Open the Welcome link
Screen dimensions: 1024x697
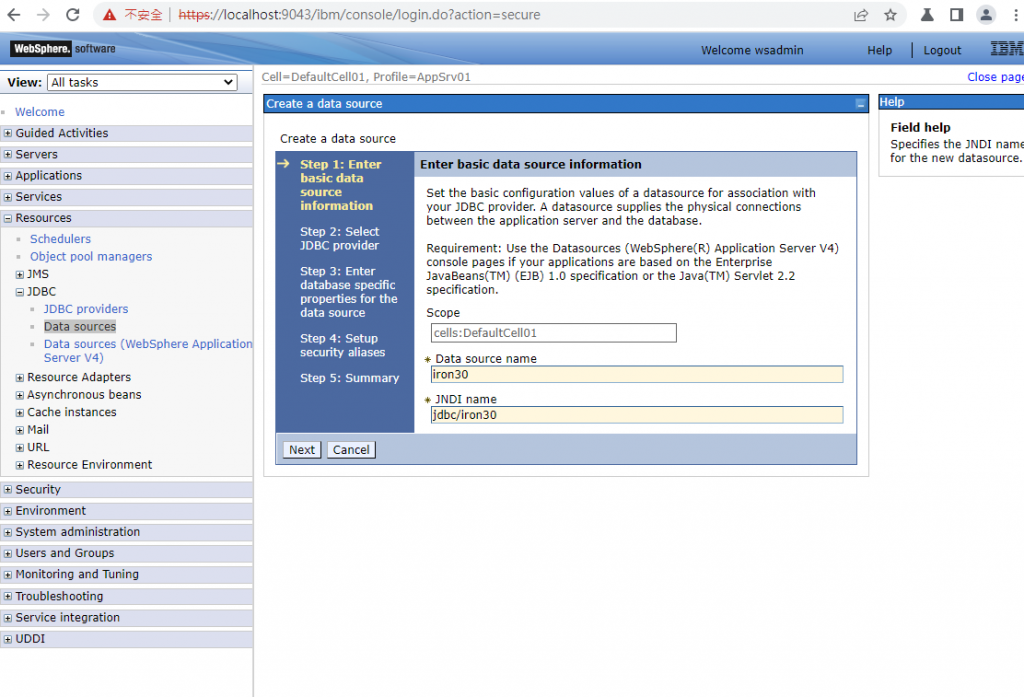40,112
